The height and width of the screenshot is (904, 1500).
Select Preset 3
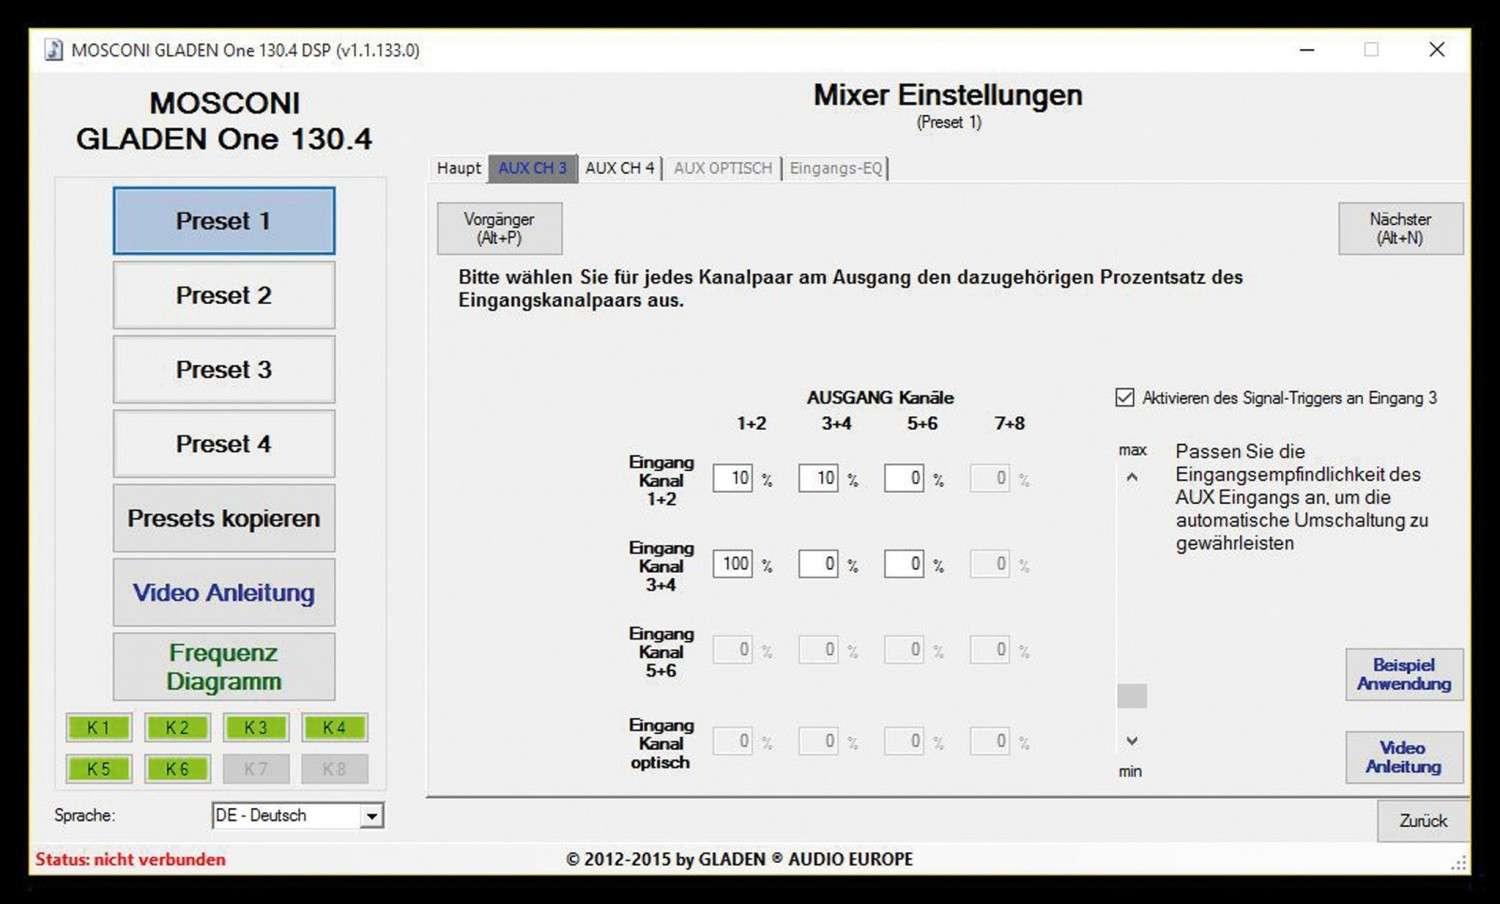224,369
